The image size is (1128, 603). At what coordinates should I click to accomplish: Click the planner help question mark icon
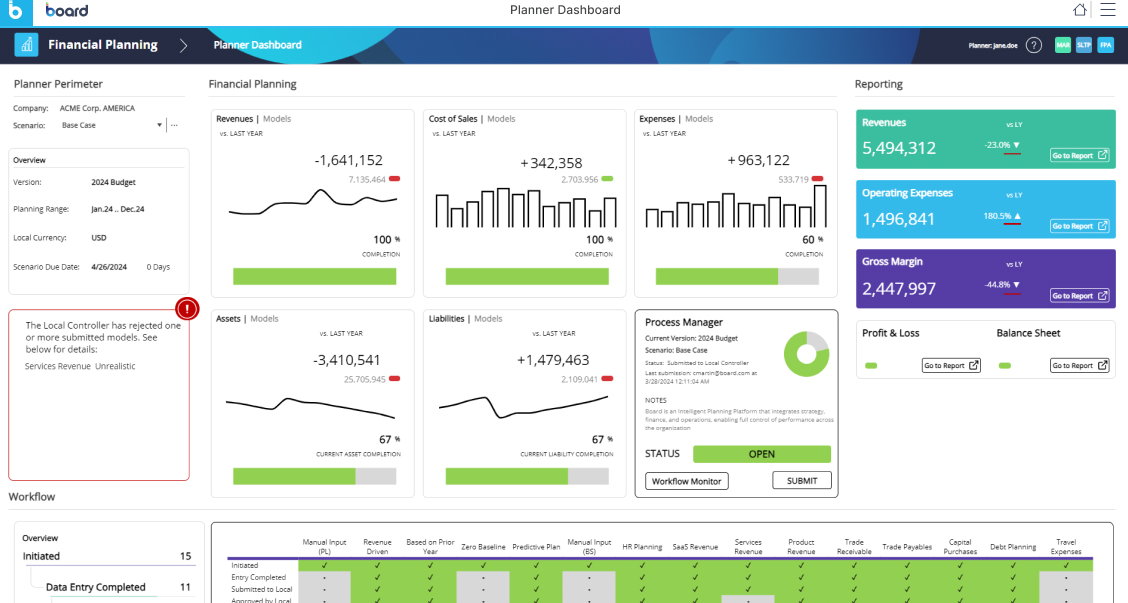tap(1033, 45)
